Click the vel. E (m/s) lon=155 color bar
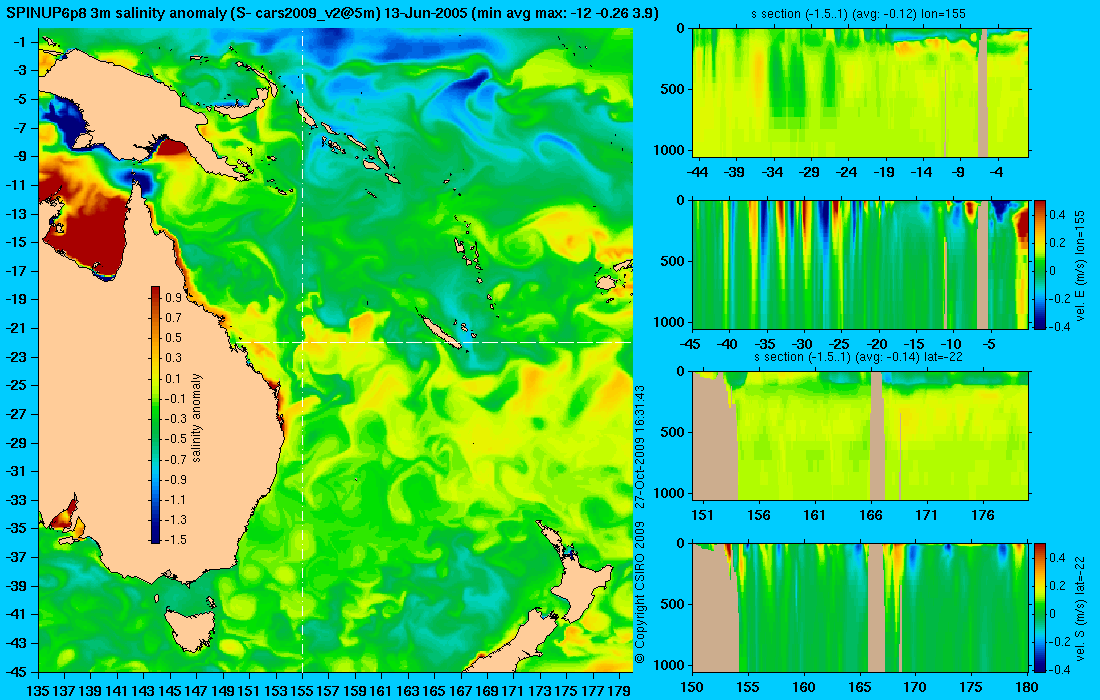 1040,264
